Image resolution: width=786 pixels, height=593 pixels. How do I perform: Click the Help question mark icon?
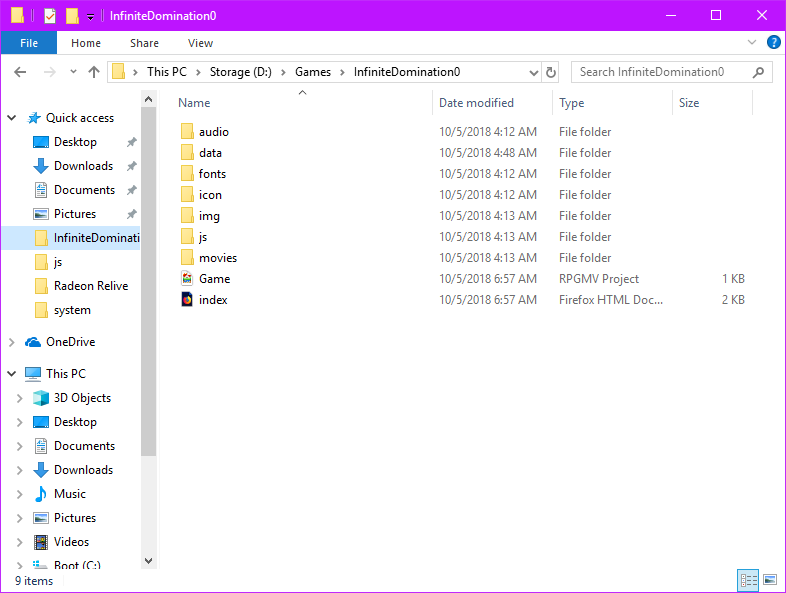tap(773, 43)
